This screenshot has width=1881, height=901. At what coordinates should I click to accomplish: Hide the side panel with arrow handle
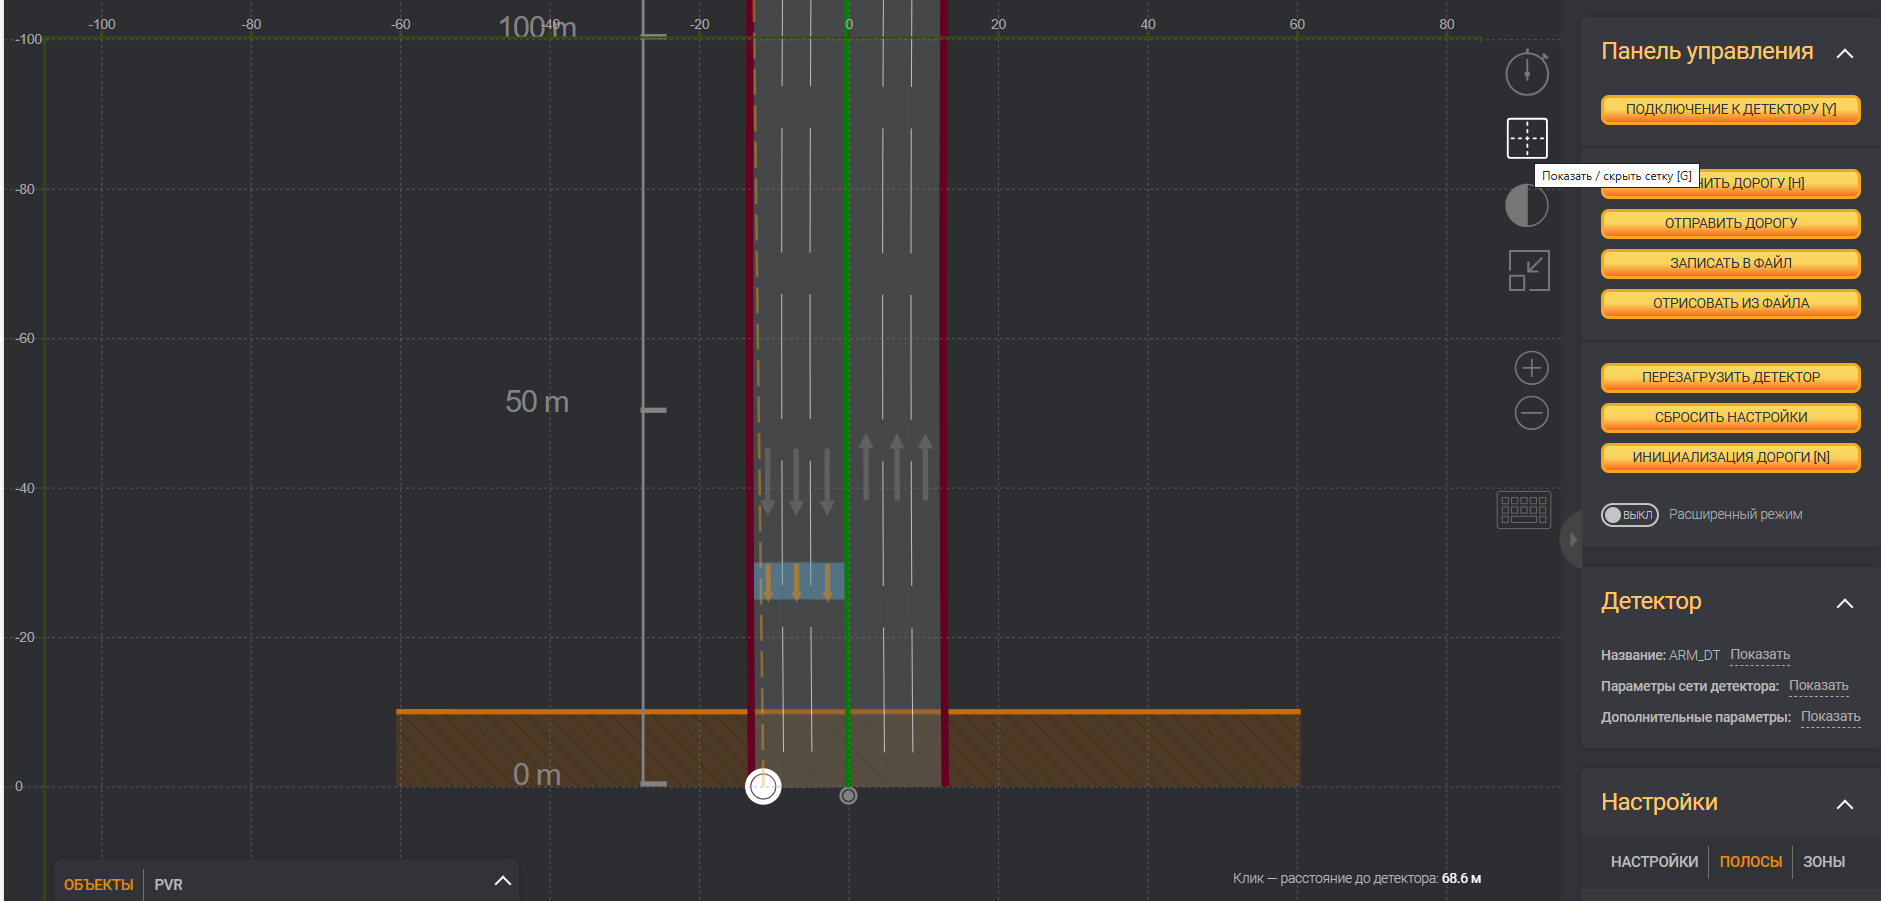click(x=1572, y=539)
